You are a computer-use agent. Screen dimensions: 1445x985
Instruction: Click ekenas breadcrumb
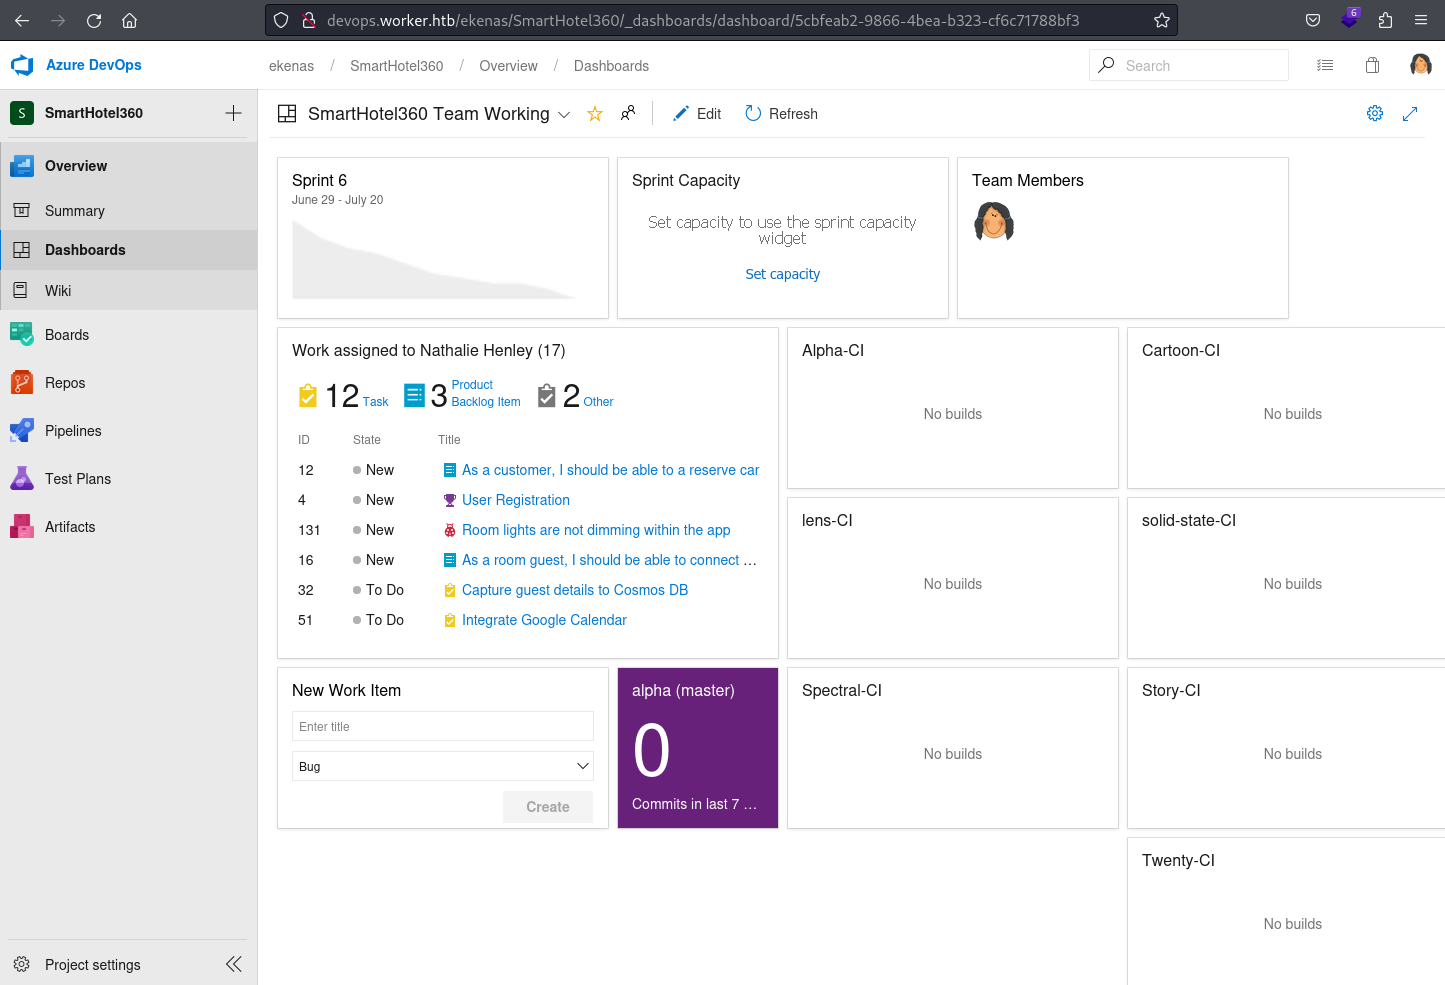291,66
